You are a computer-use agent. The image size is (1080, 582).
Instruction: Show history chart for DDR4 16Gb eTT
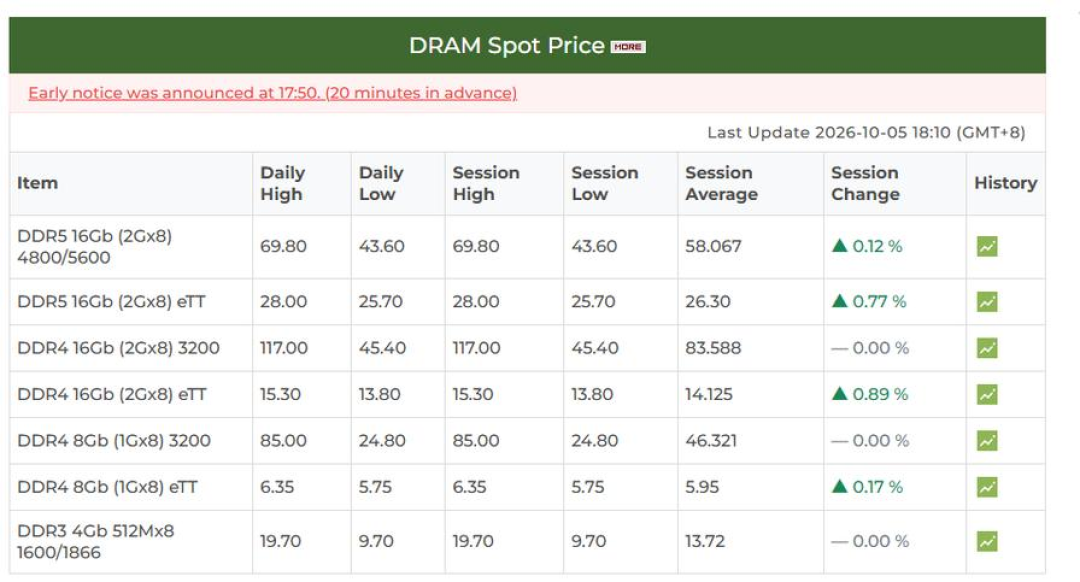tap(986, 395)
